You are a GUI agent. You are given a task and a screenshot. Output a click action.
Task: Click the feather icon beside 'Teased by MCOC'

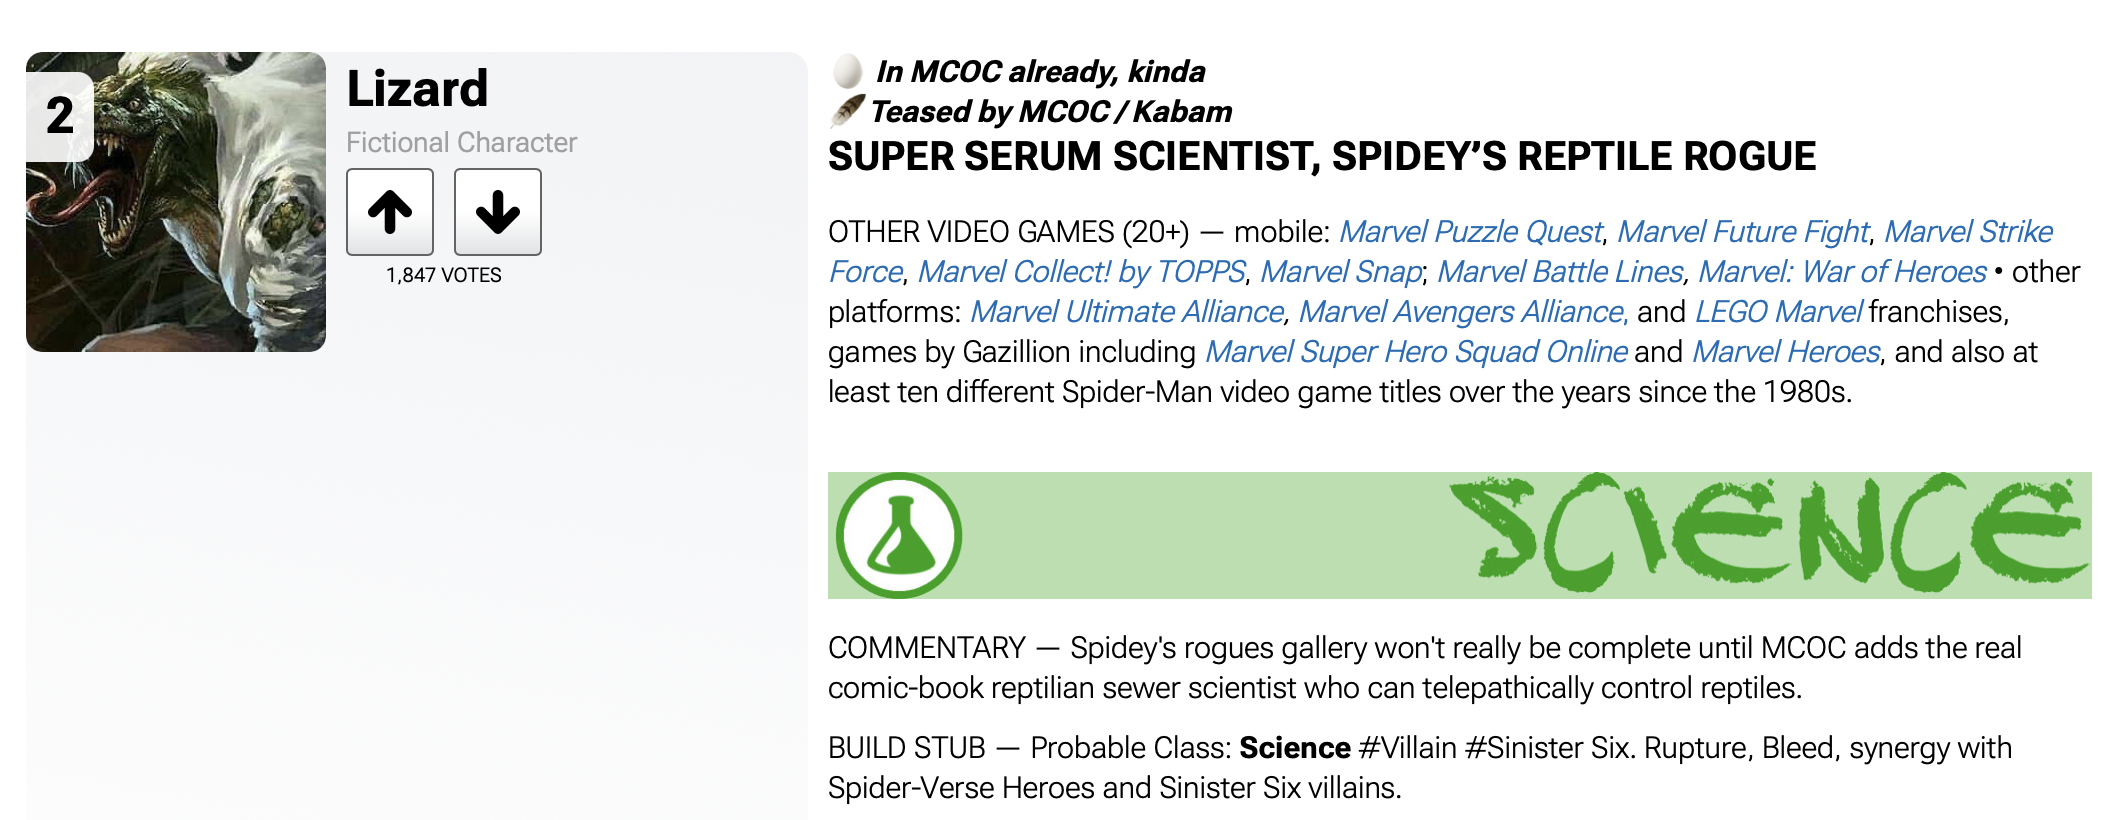coord(847,110)
